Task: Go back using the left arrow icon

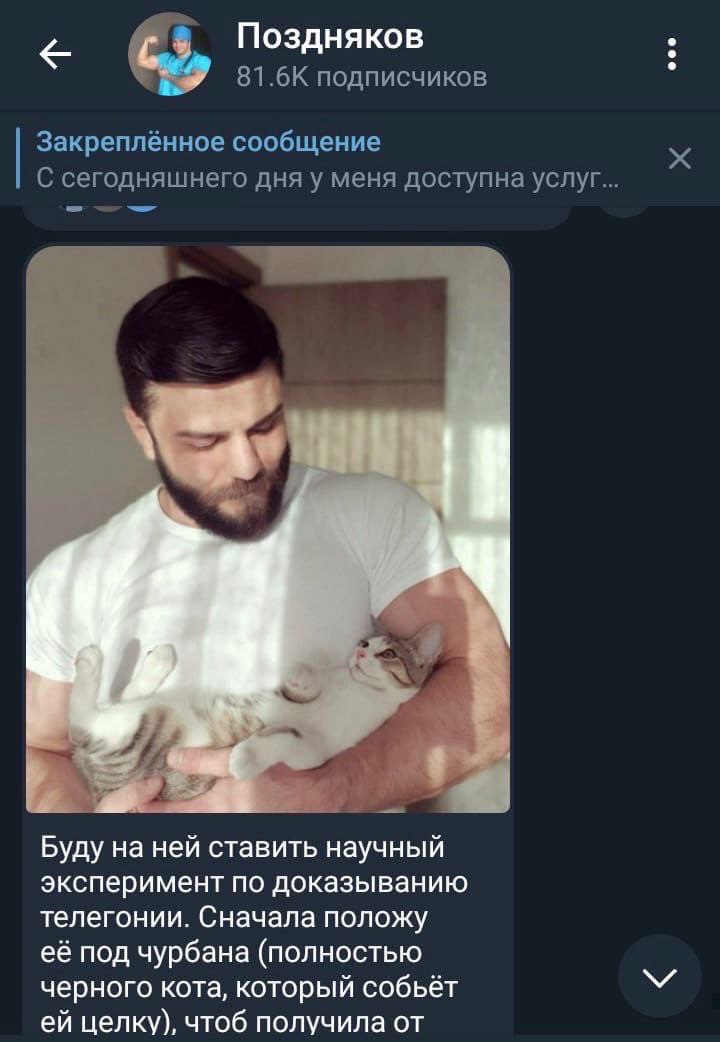Action: [x=55, y=54]
